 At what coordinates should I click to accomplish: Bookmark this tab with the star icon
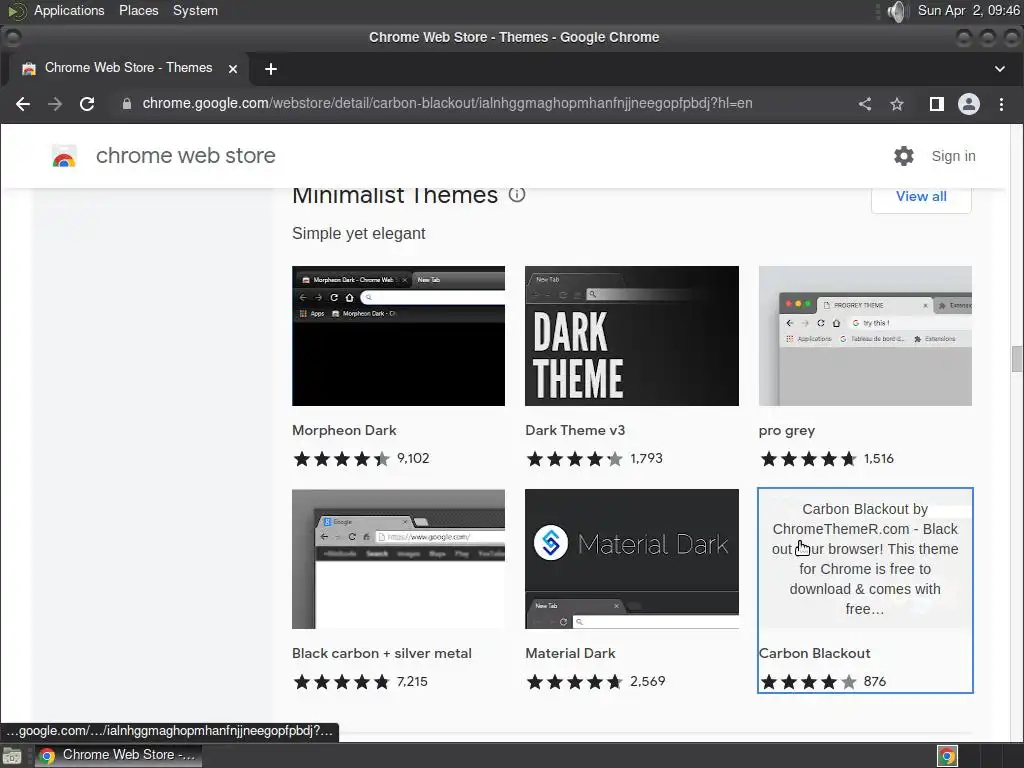897,104
